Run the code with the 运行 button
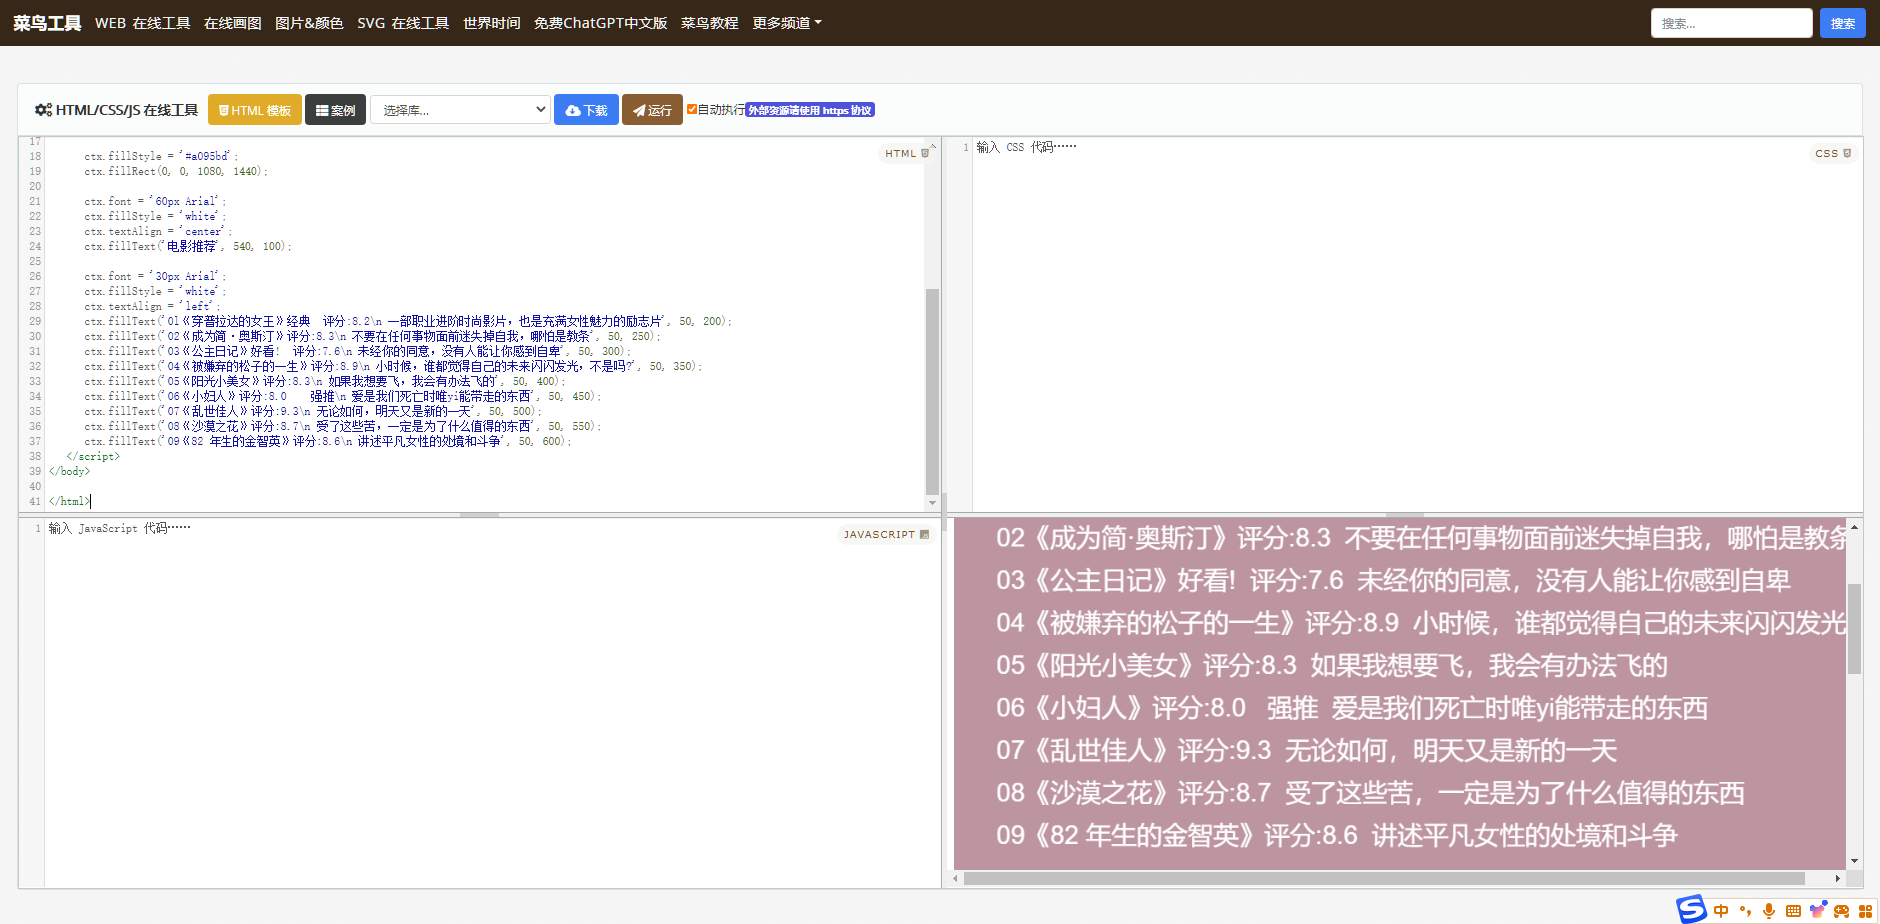 pos(651,109)
